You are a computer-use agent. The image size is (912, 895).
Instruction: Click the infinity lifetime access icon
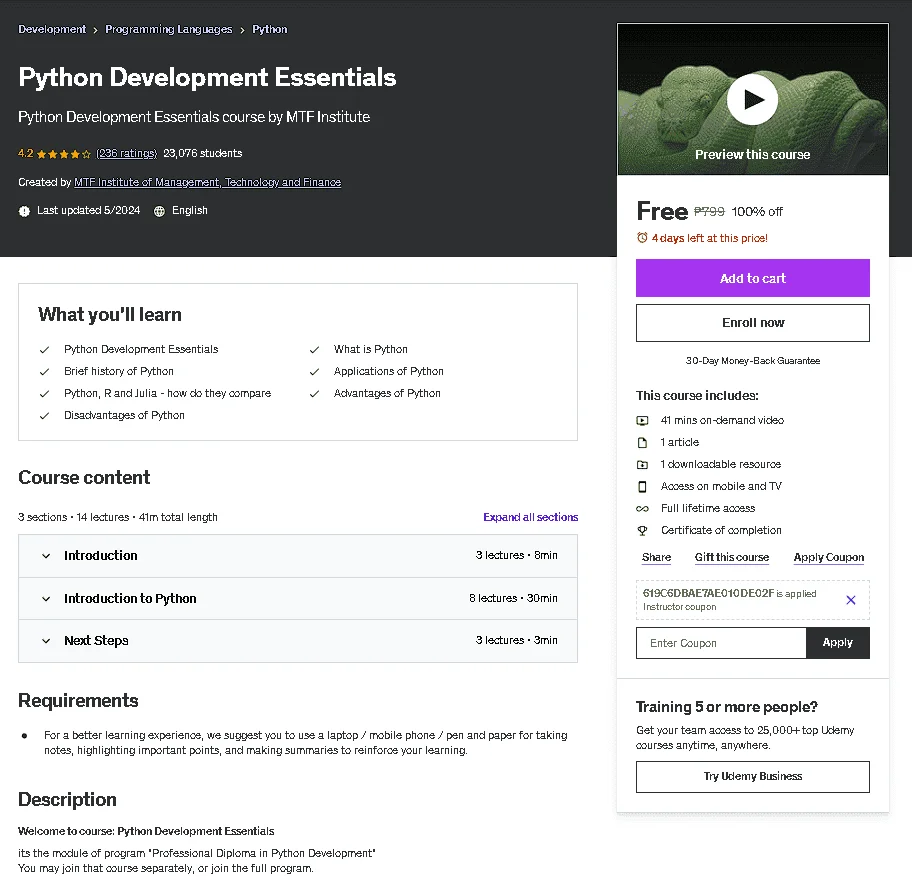(642, 509)
